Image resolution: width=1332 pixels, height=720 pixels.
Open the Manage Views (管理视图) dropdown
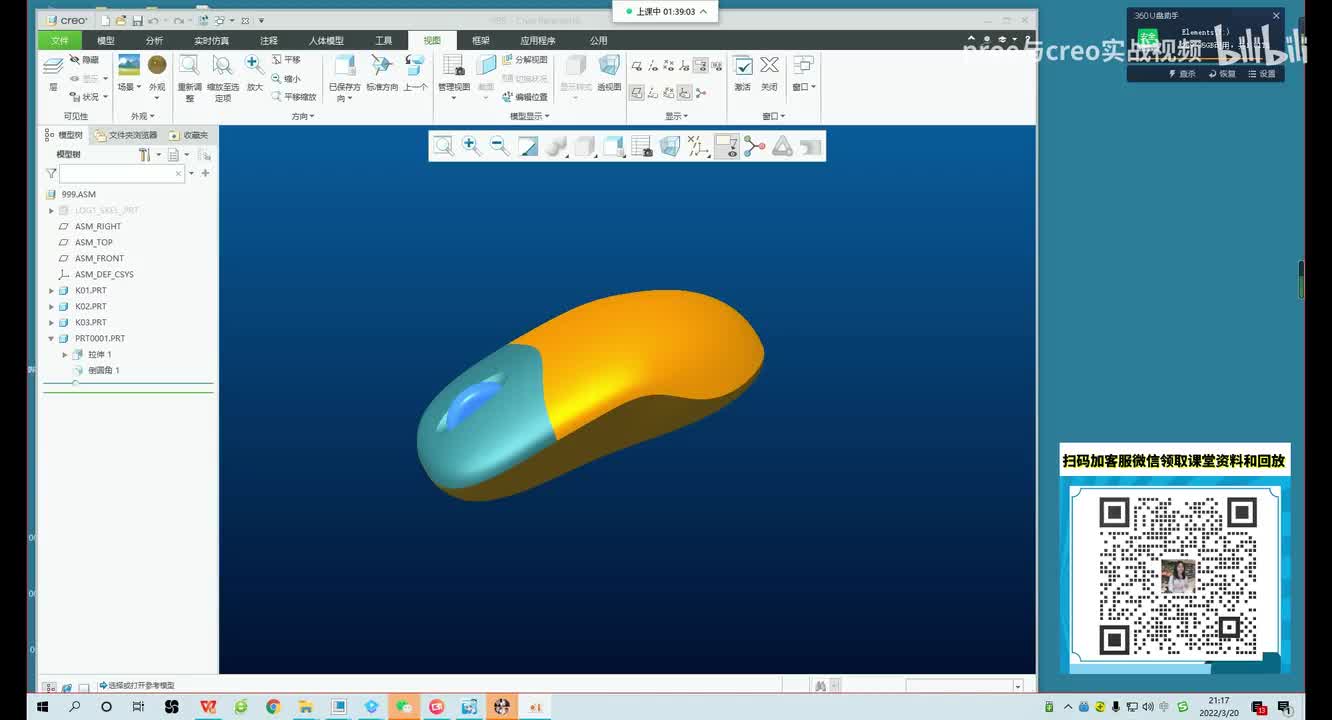[x=454, y=78]
